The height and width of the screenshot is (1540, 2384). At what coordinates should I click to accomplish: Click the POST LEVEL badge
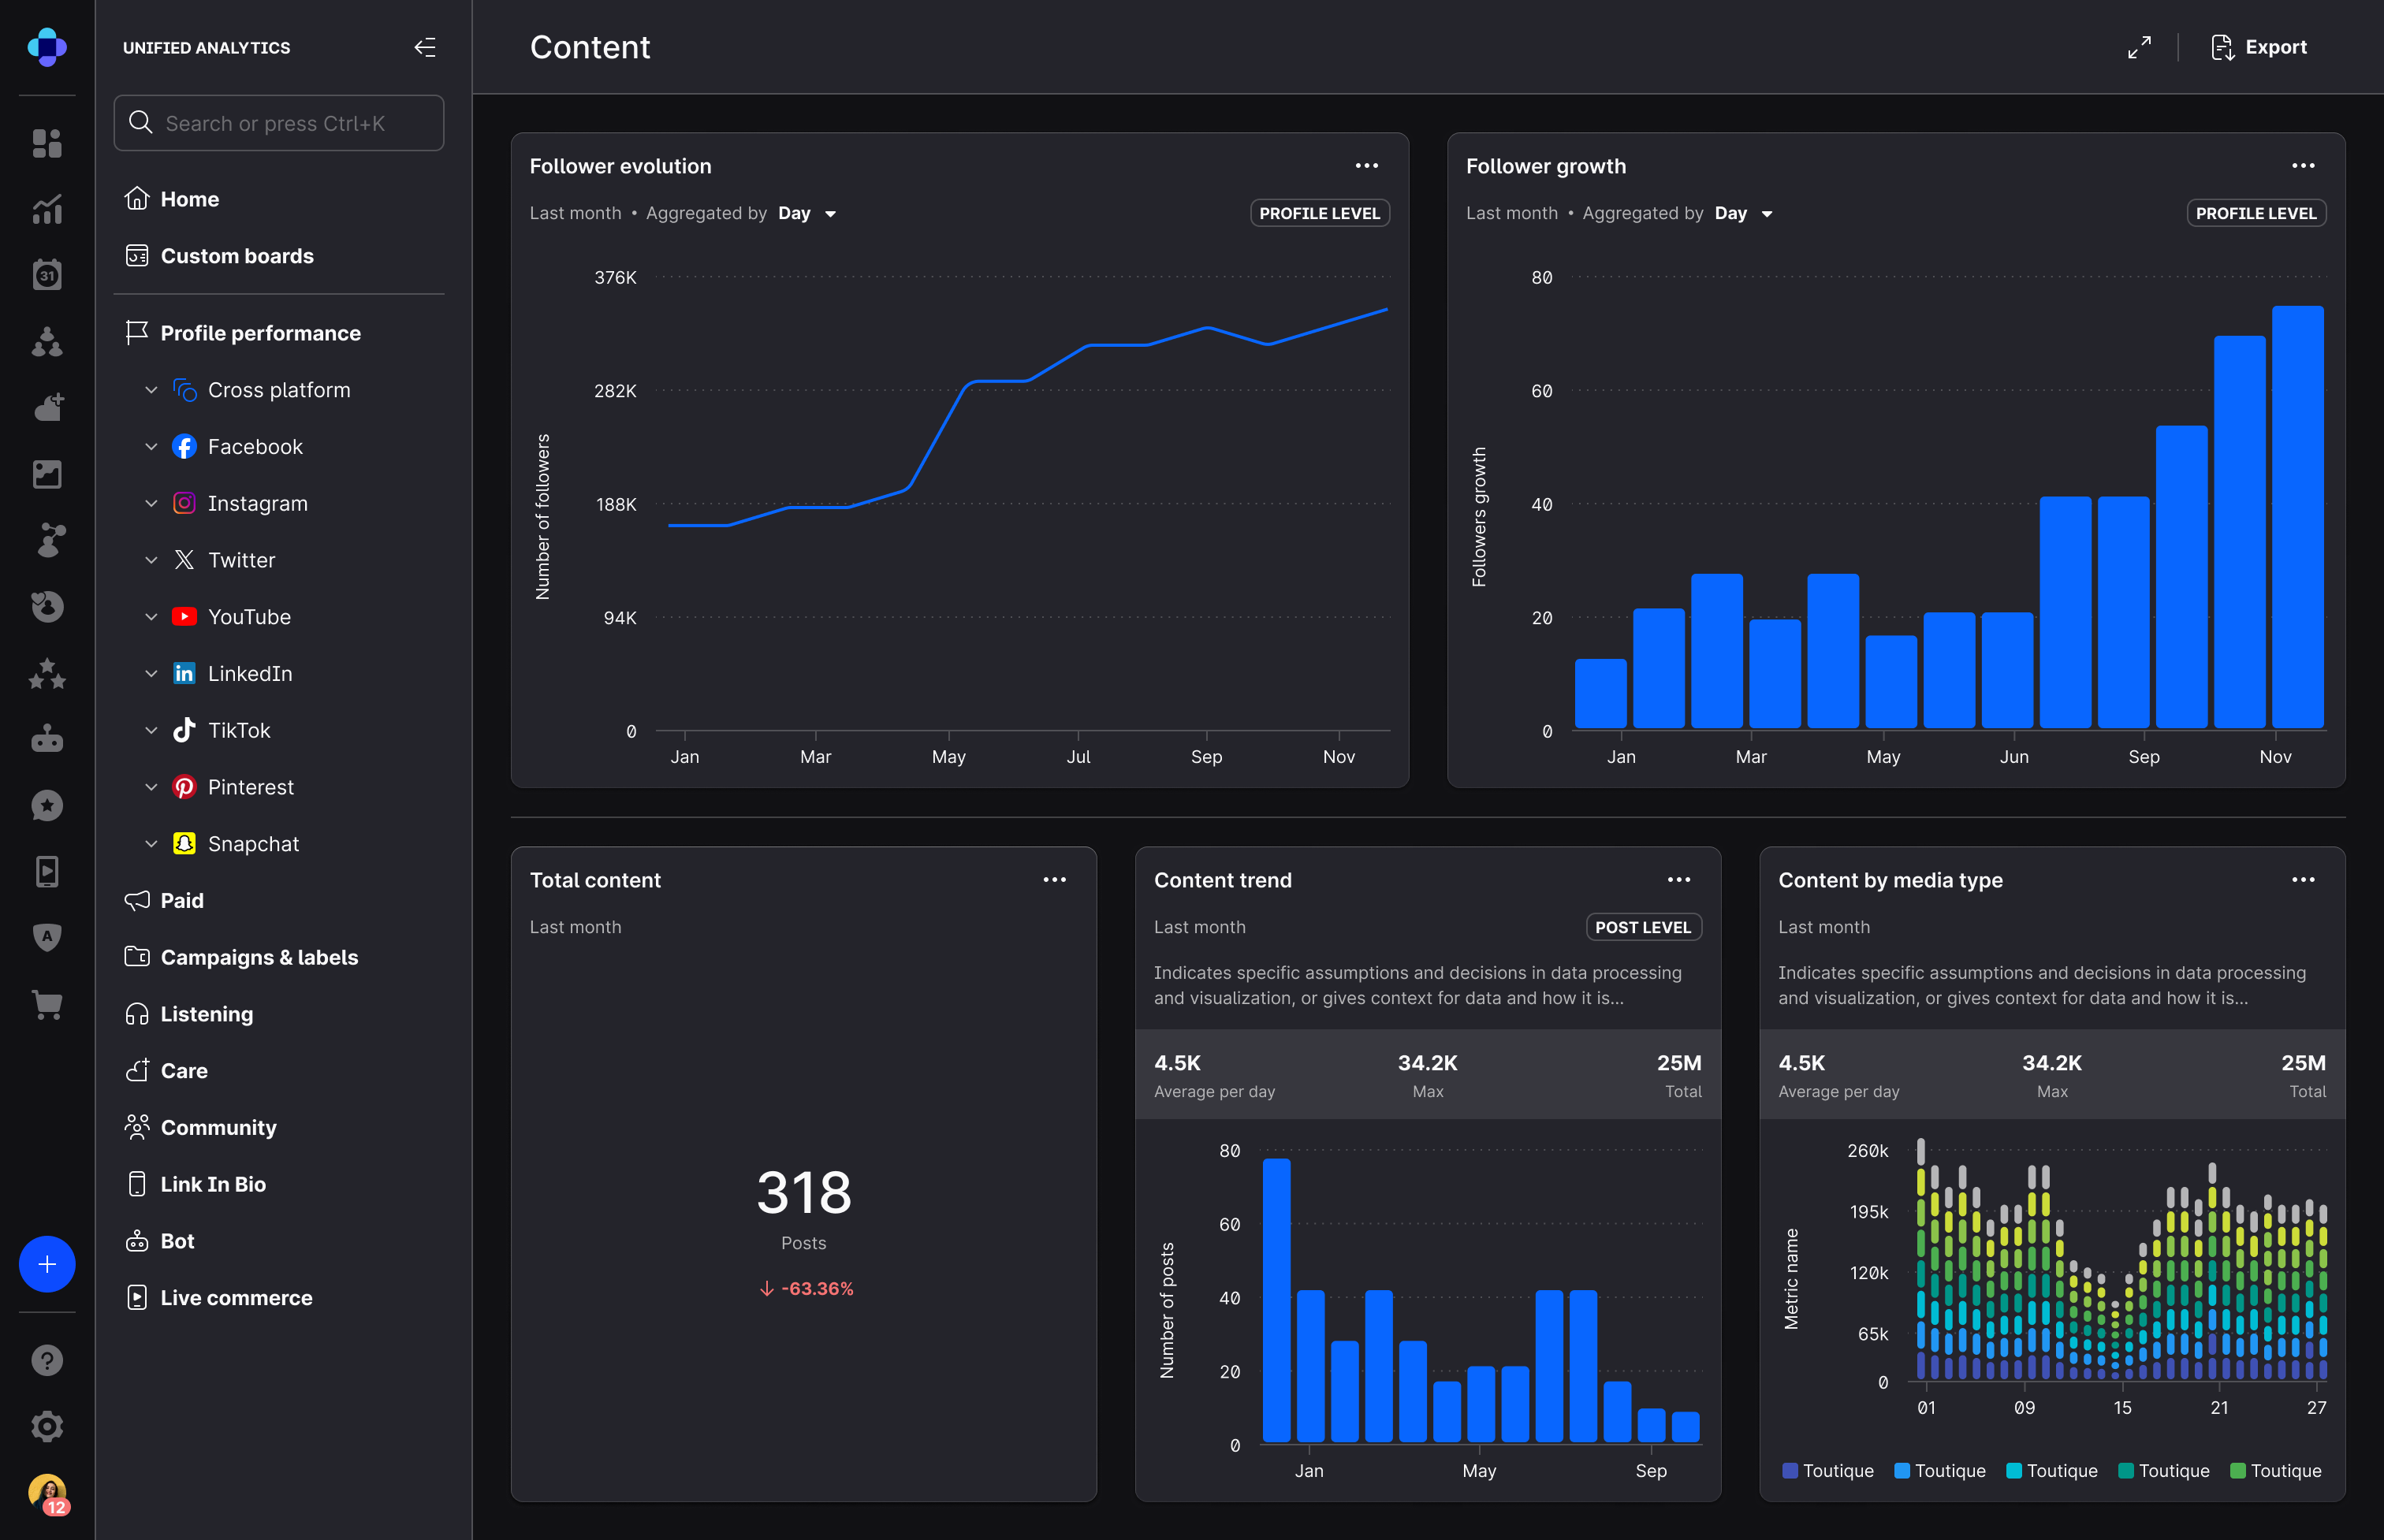pos(1642,927)
